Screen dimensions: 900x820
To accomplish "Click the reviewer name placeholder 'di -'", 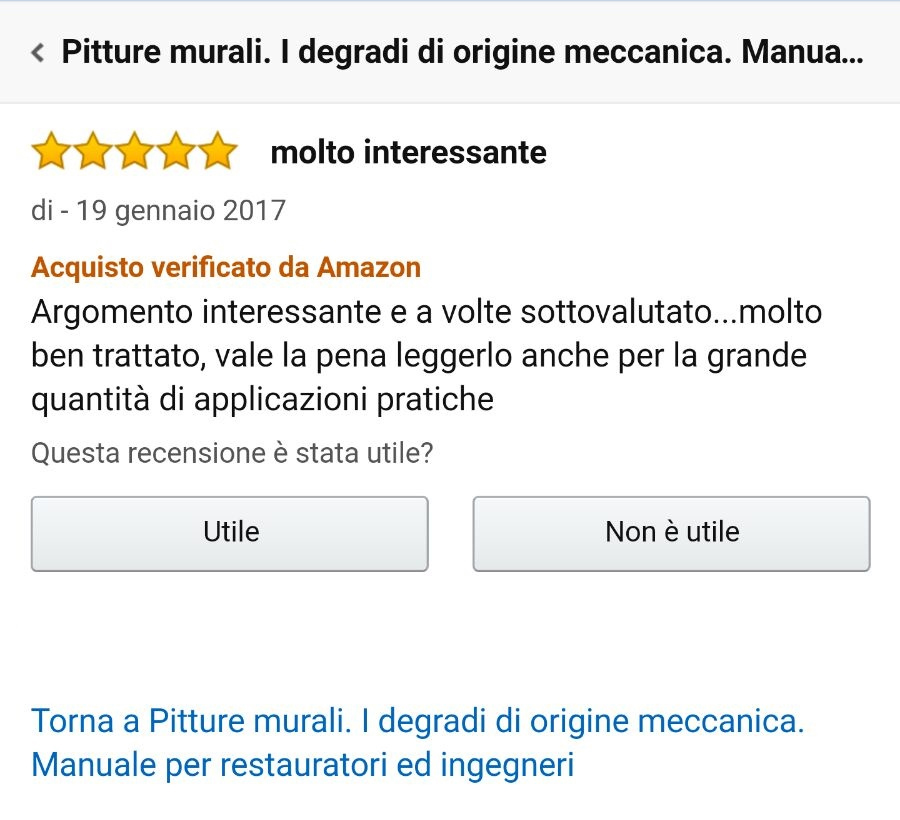I will coord(50,211).
